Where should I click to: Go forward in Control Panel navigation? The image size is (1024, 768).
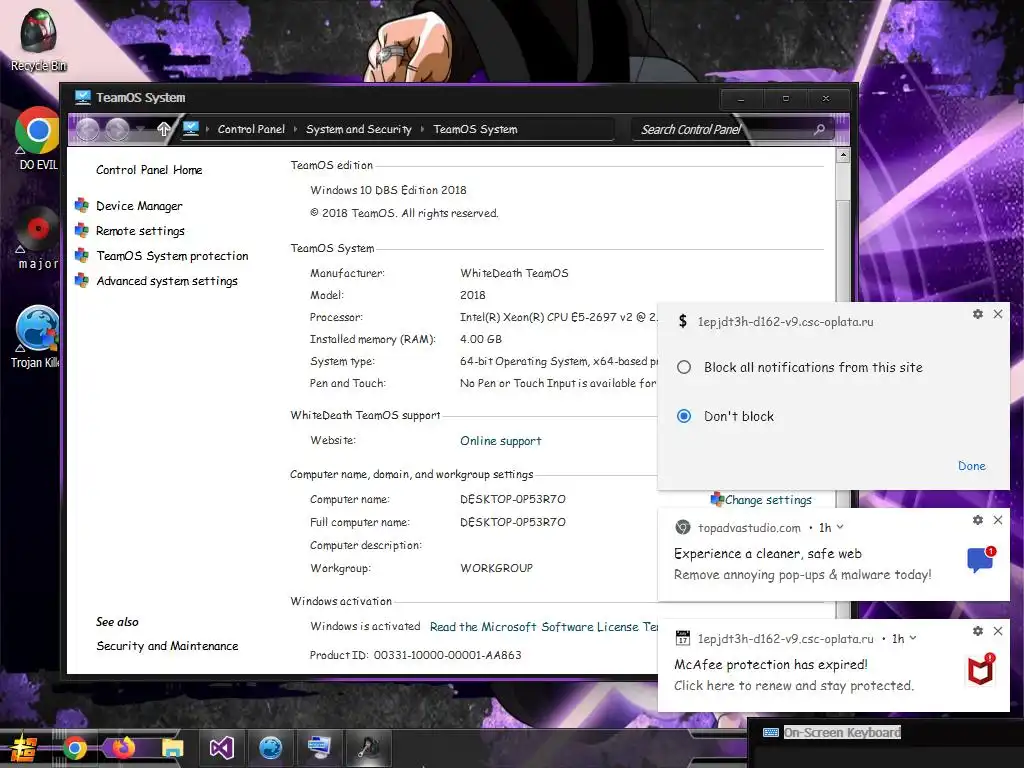click(118, 129)
